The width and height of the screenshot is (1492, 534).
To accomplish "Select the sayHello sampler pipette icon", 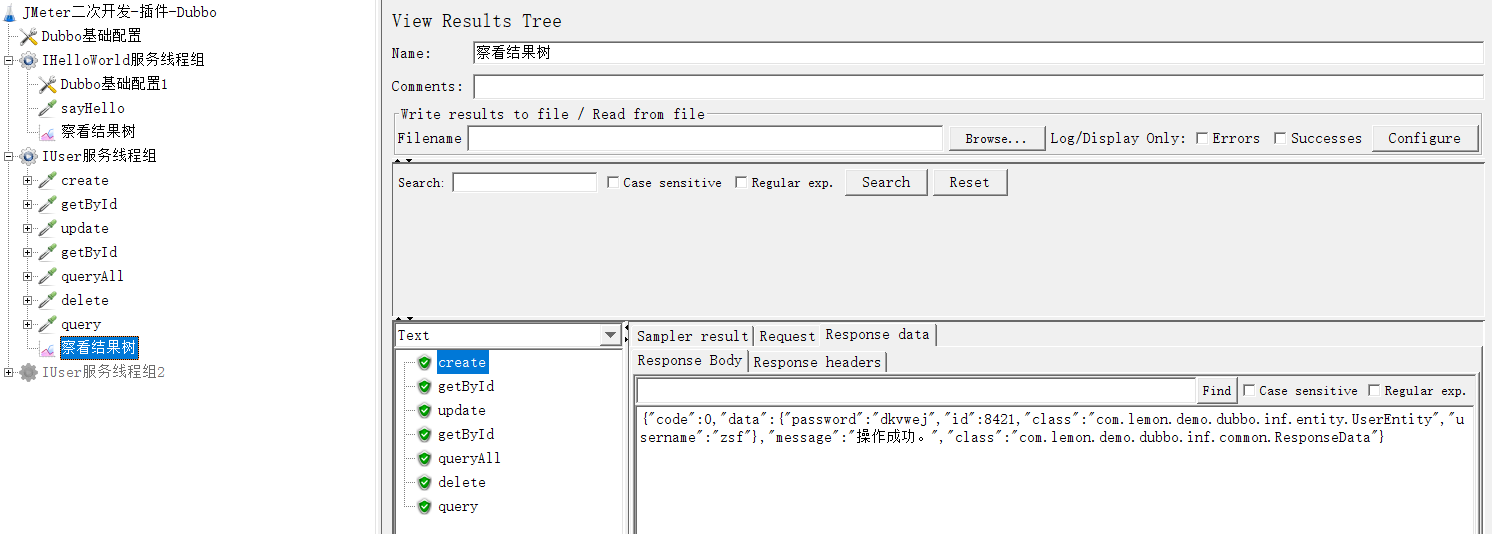I will tap(47, 108).
